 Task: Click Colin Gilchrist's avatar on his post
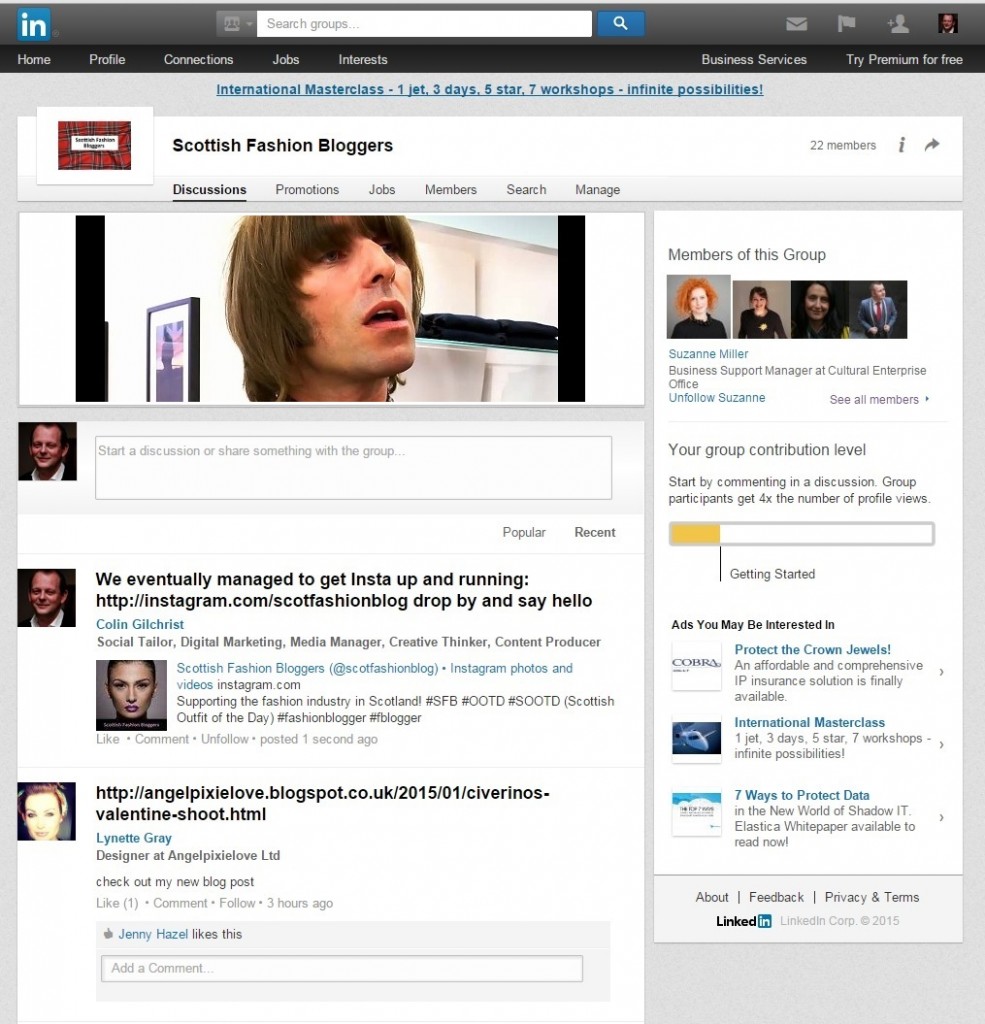(46, 598)
